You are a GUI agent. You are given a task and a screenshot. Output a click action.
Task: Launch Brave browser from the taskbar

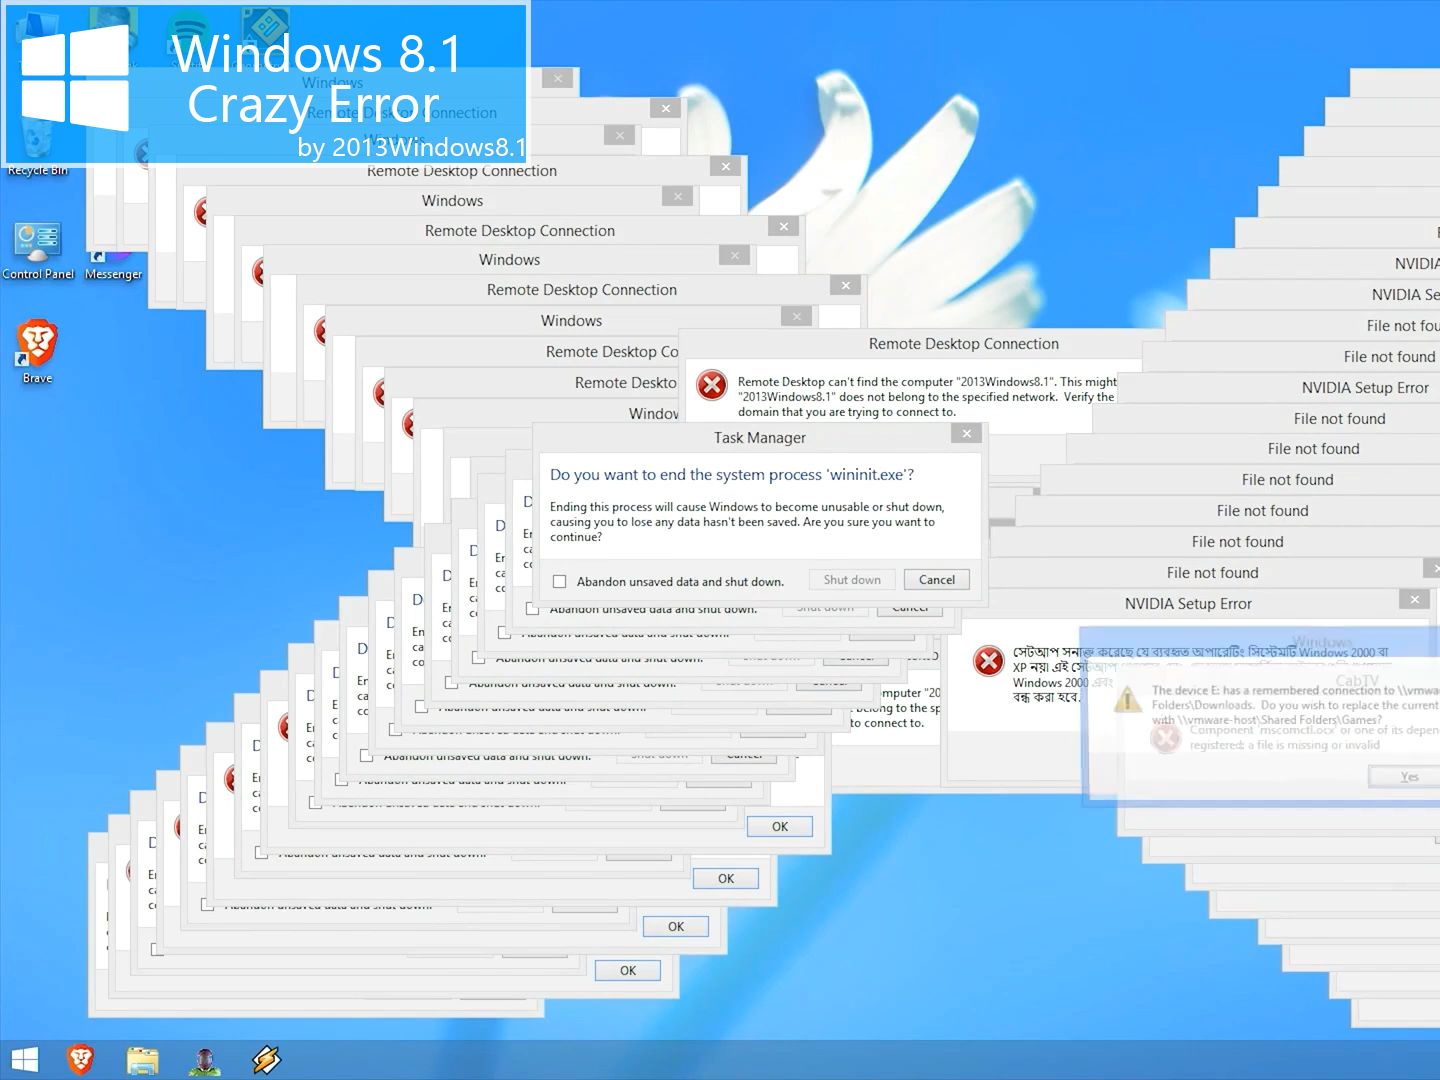tap(81, 1060)
